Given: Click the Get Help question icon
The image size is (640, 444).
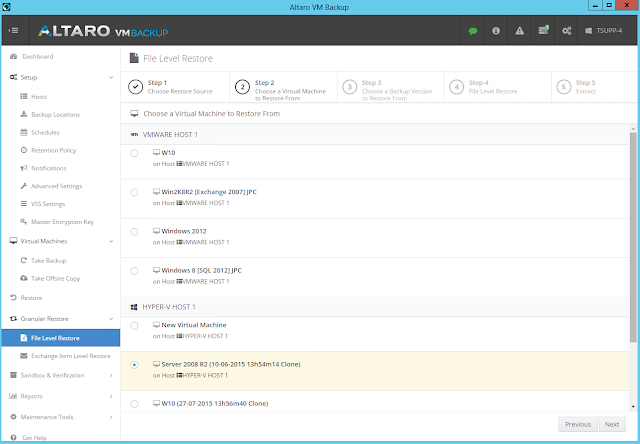Looking at the screenshot, I should [13, 437].
